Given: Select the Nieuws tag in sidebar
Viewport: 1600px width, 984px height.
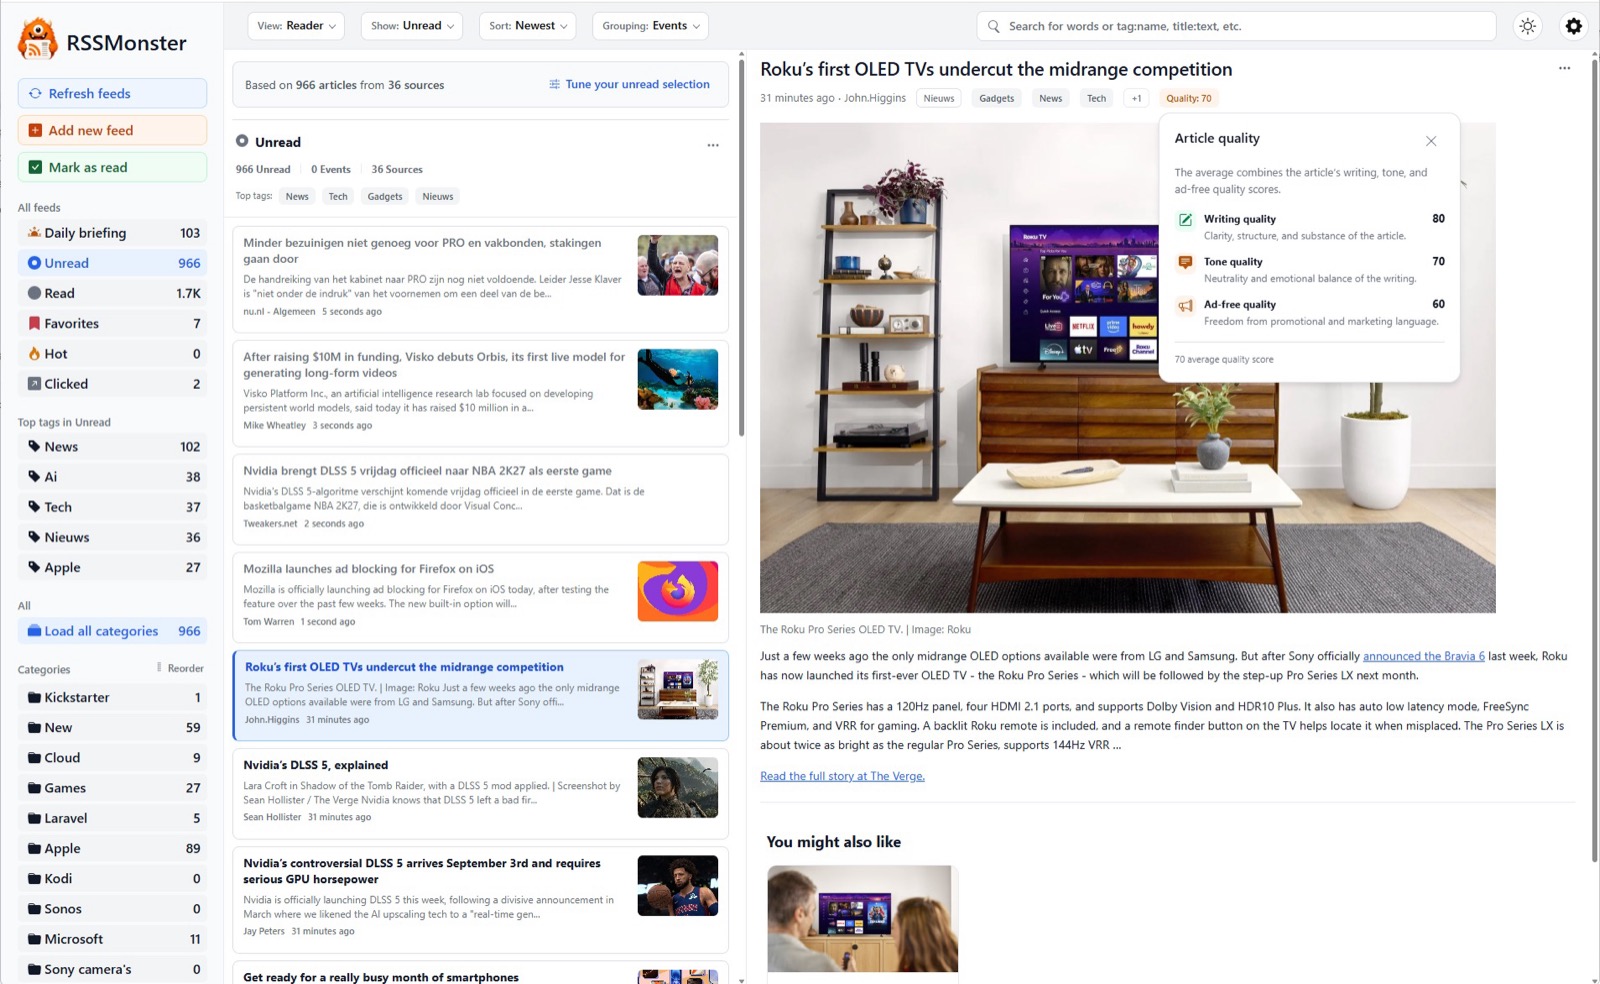Looking at the screenshot, I should 112,537.
